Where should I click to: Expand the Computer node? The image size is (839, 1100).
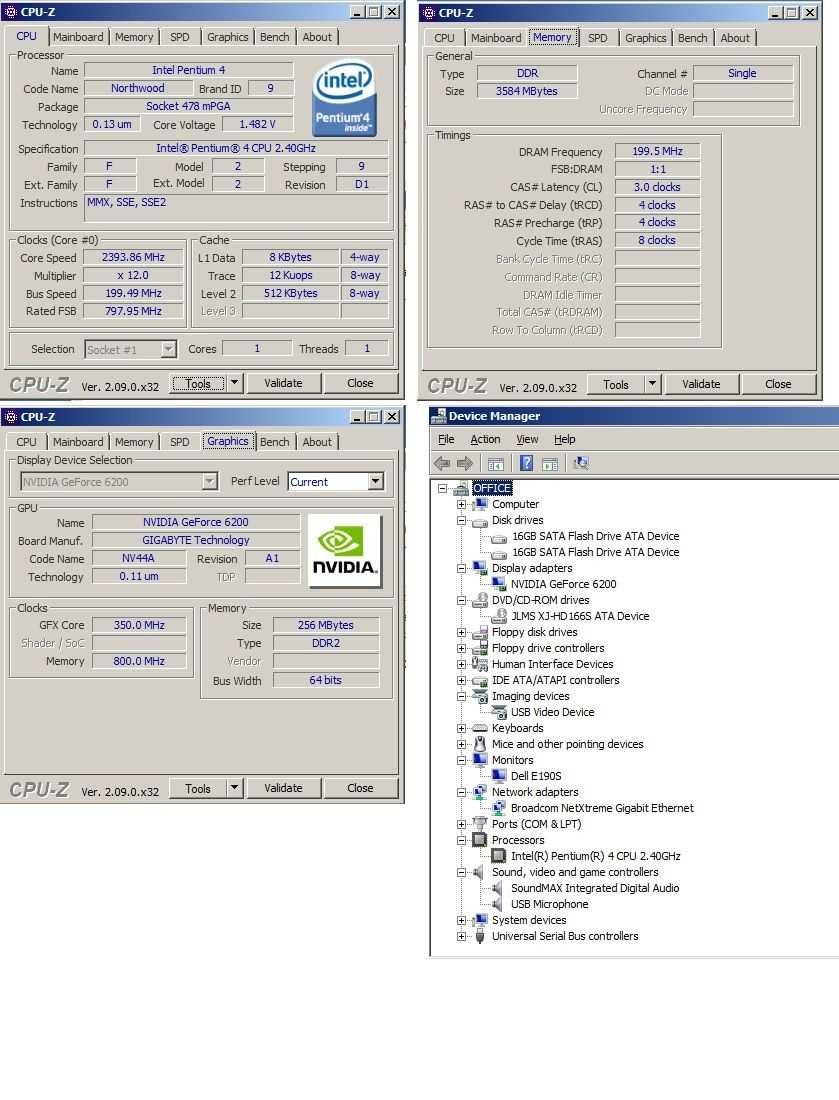461,504
